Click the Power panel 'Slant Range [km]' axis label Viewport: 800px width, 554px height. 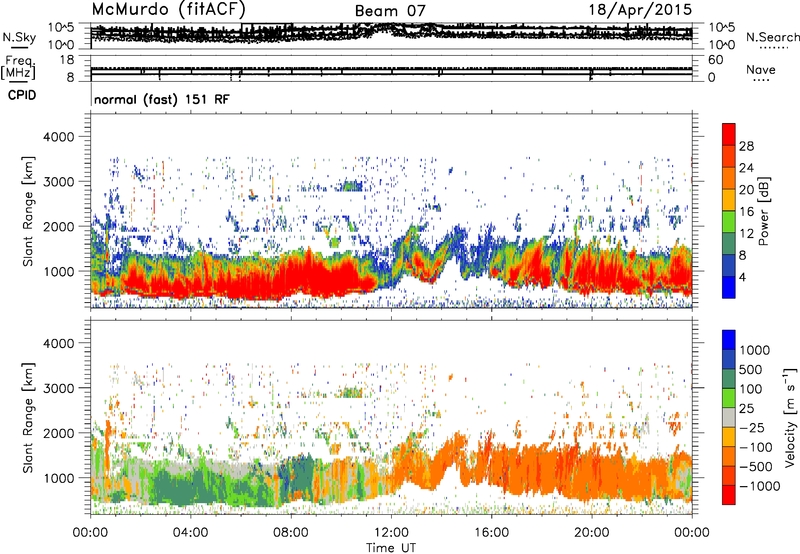point(28,211)
